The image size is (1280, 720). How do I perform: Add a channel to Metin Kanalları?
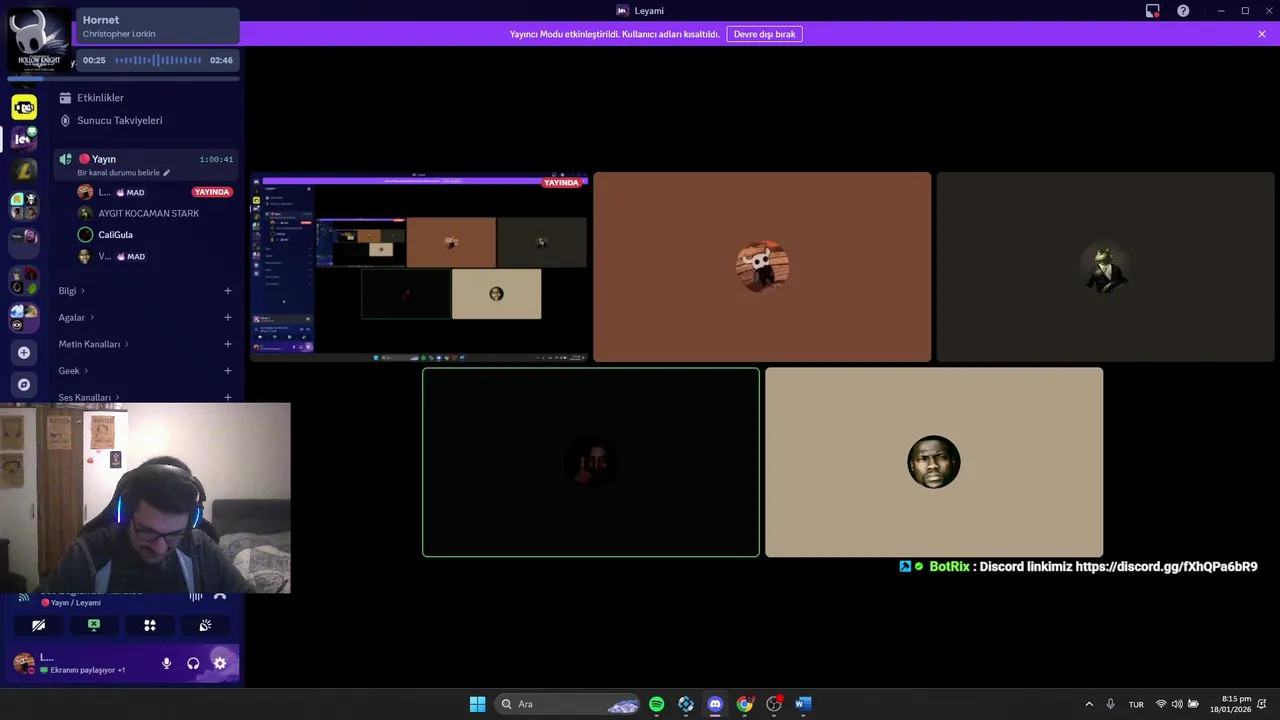(228, 344)
